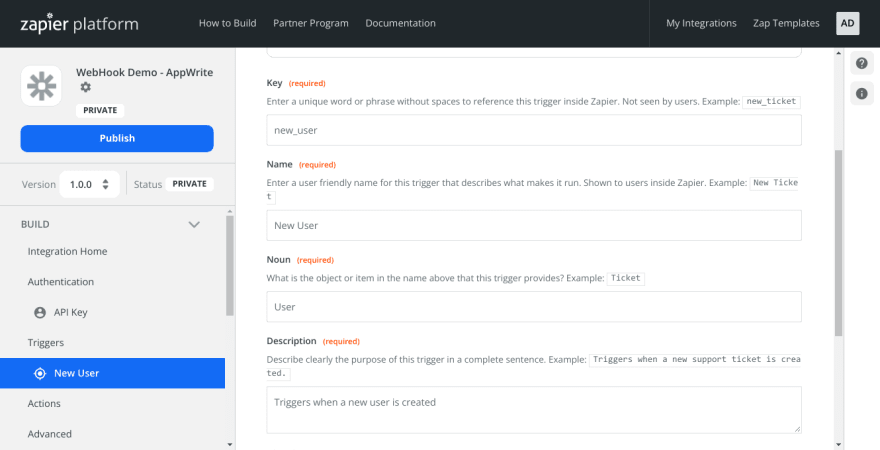Image resolution: width=880 pixels, height=450 pixels.
Task: Click the Name input field
Action: pos(534,226)
